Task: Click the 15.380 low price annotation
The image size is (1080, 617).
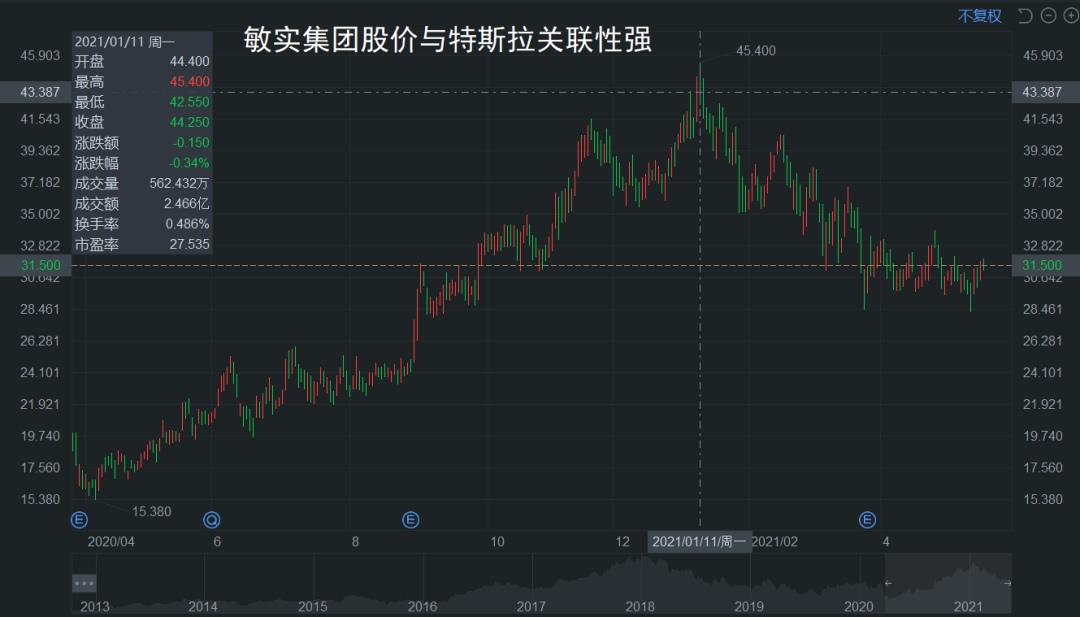Action: click(152, 512)
